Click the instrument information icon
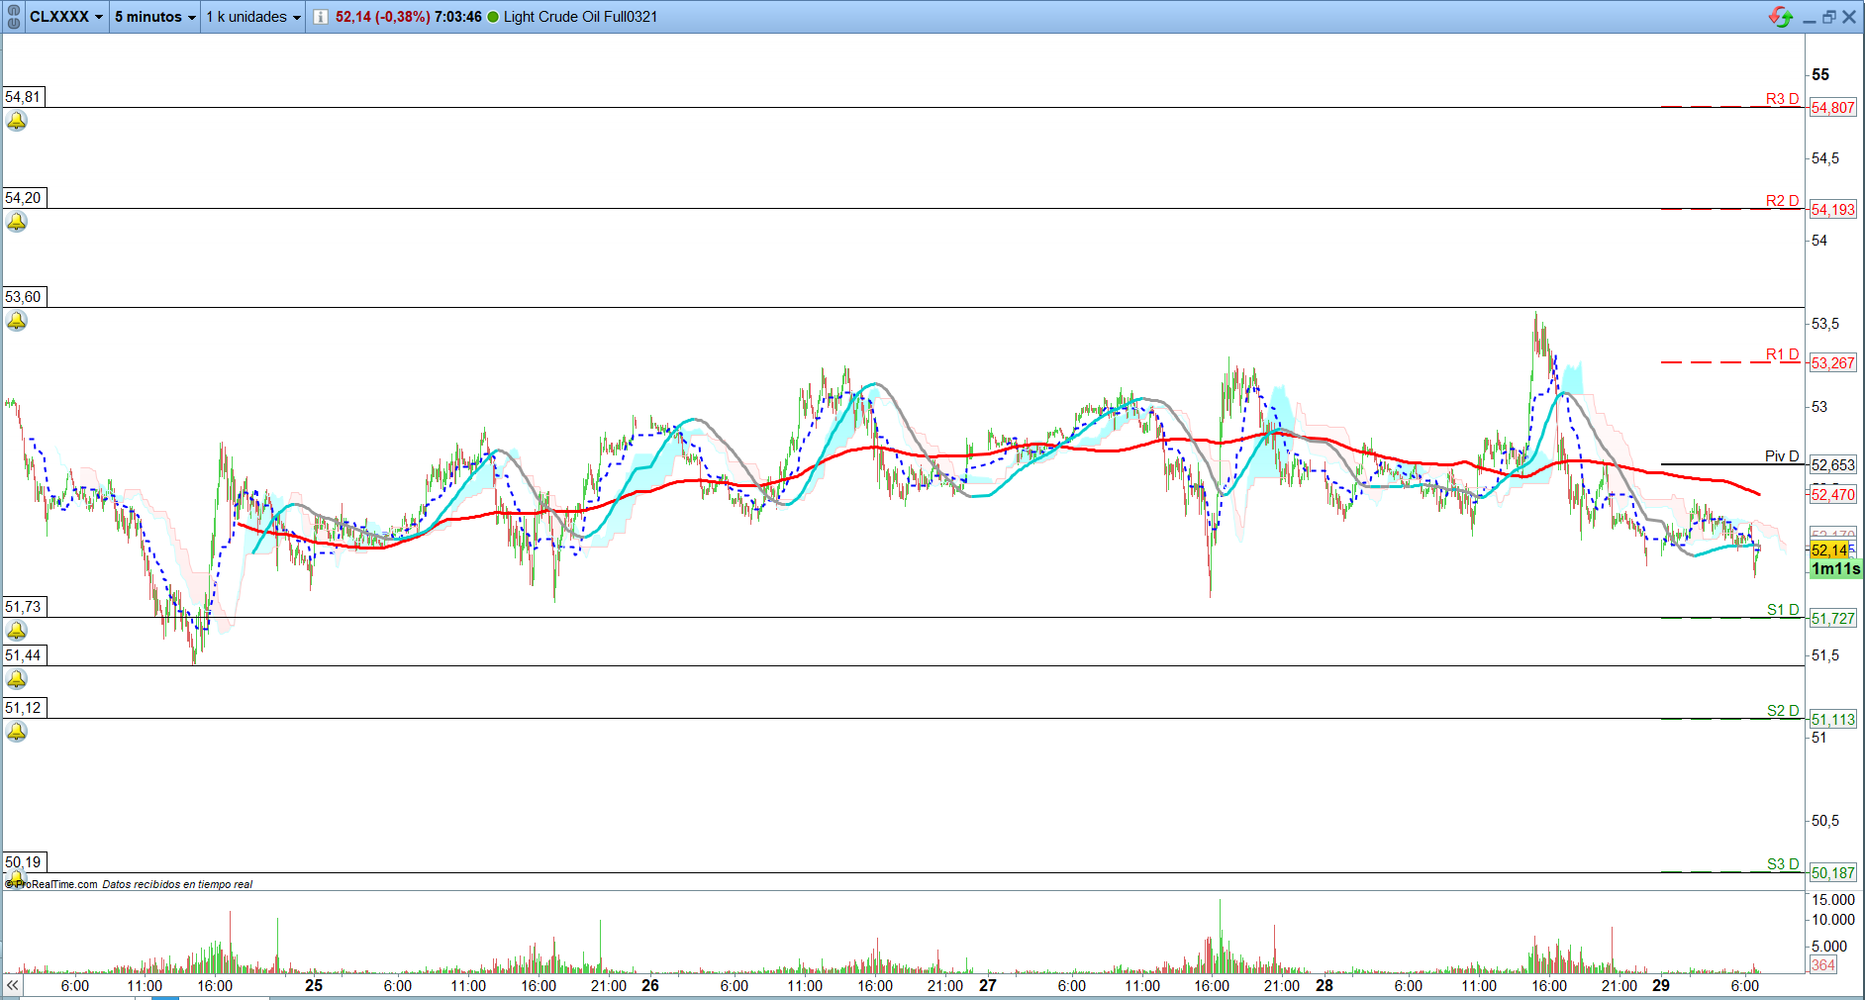This screenshot has height=1000, width=1865. coord(320,17)
